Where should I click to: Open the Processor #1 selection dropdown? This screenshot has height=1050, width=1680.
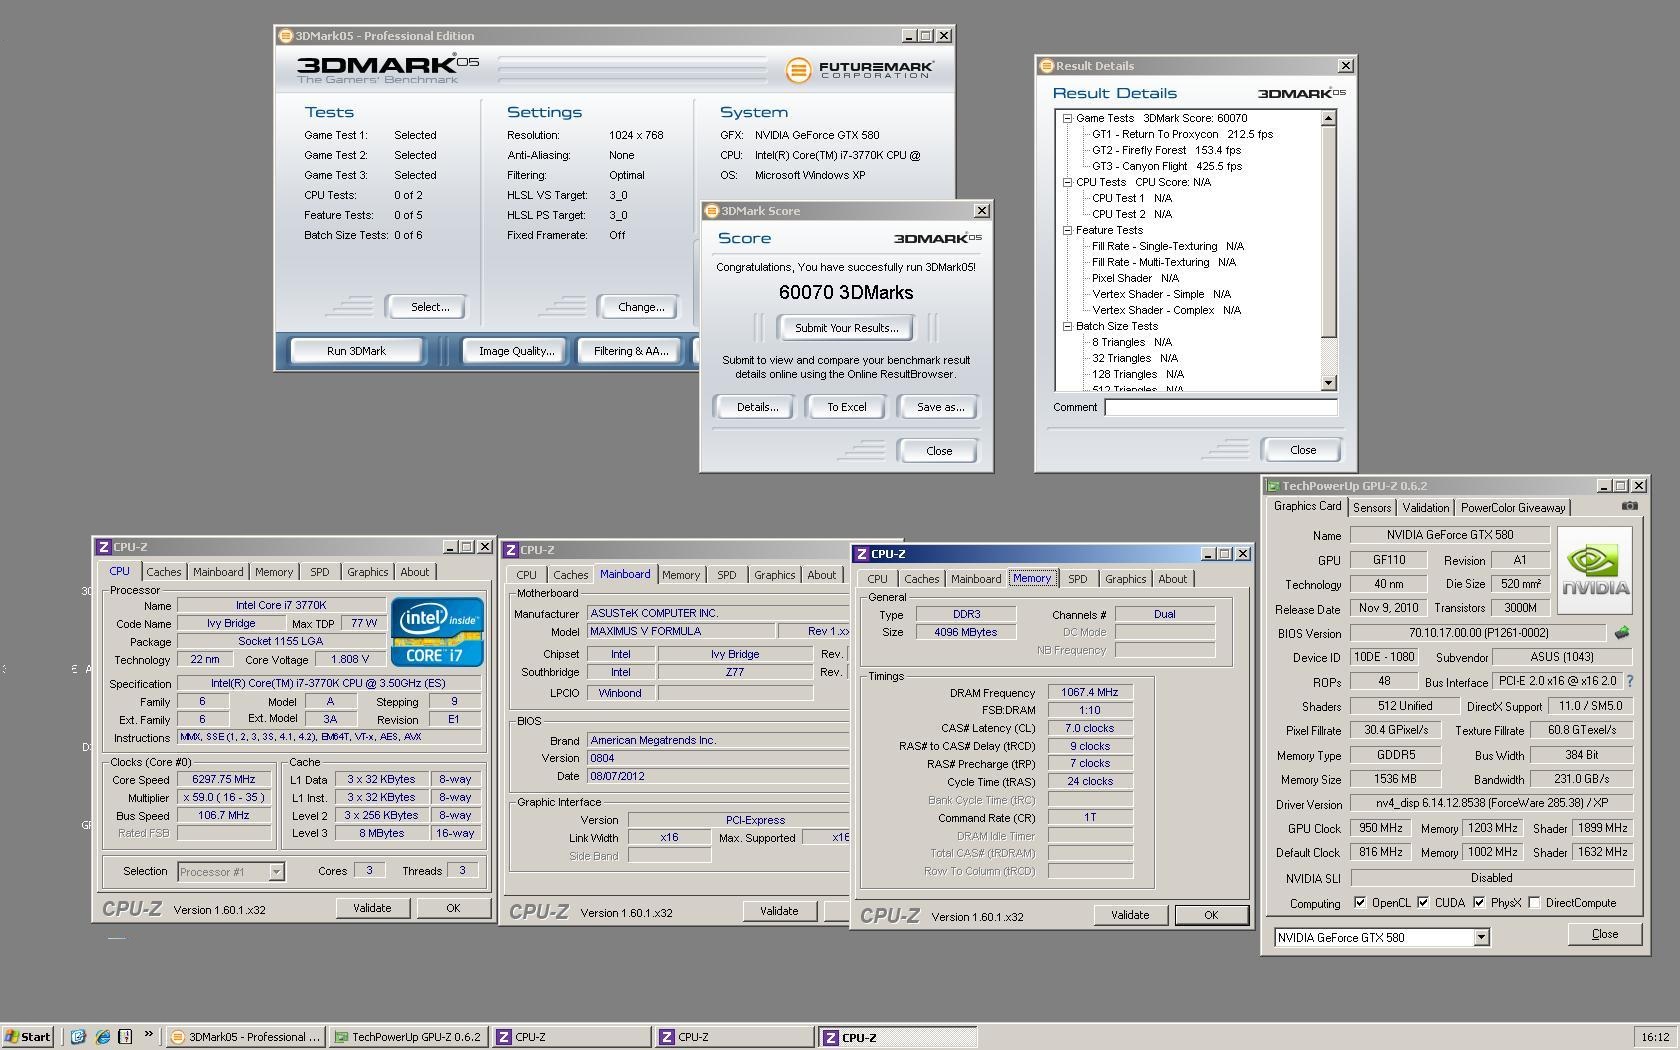point(276,872)
